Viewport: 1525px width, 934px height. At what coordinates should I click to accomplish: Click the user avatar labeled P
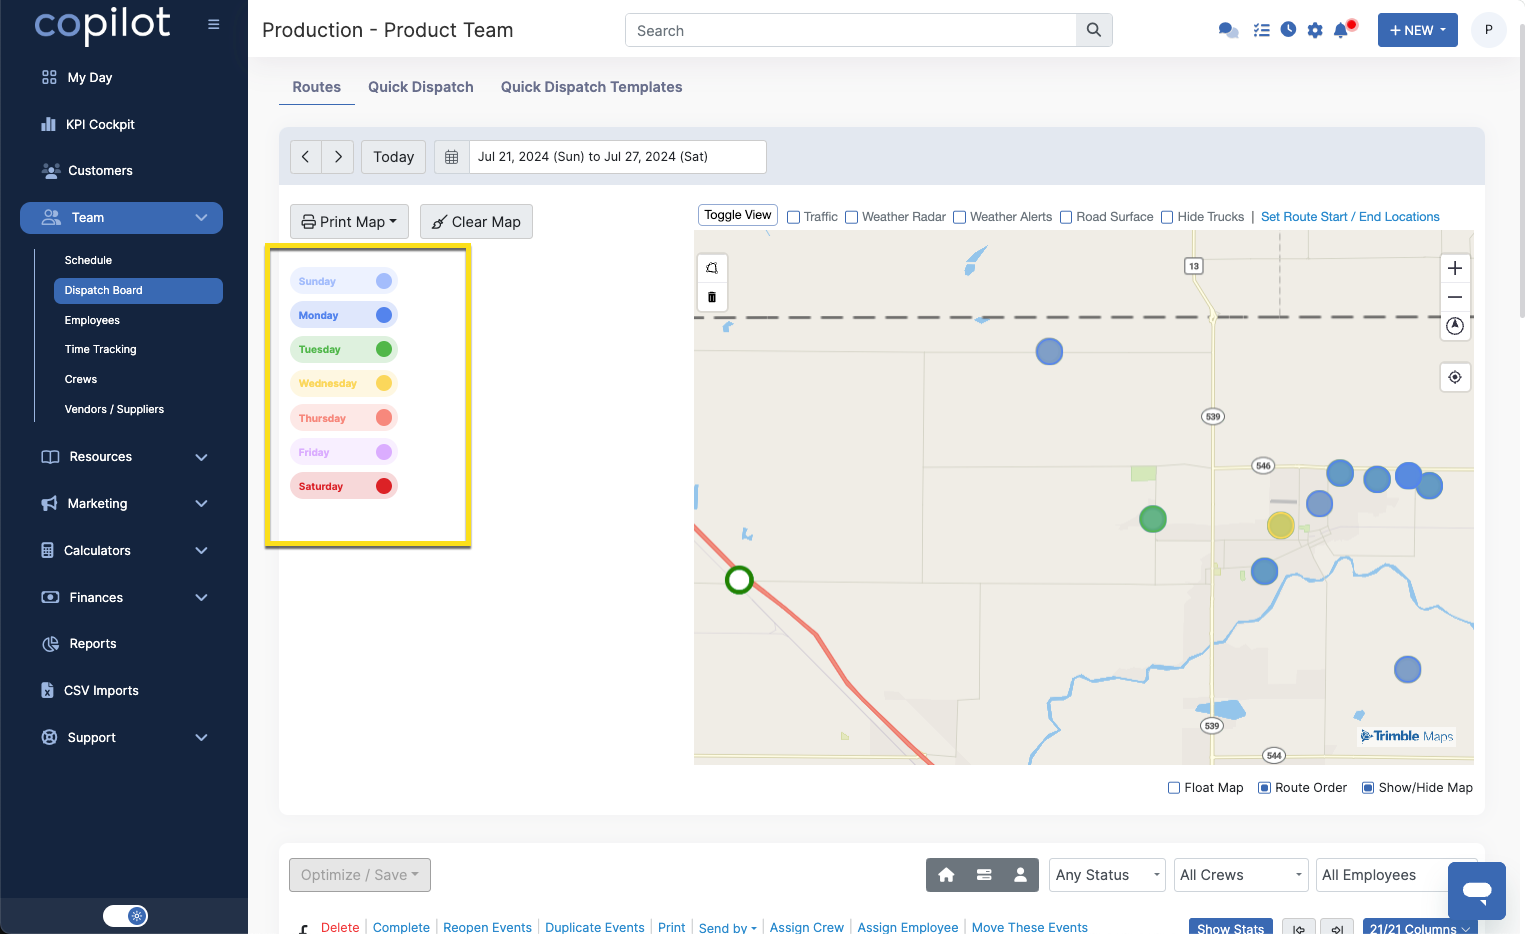[x=1488, y=30]
